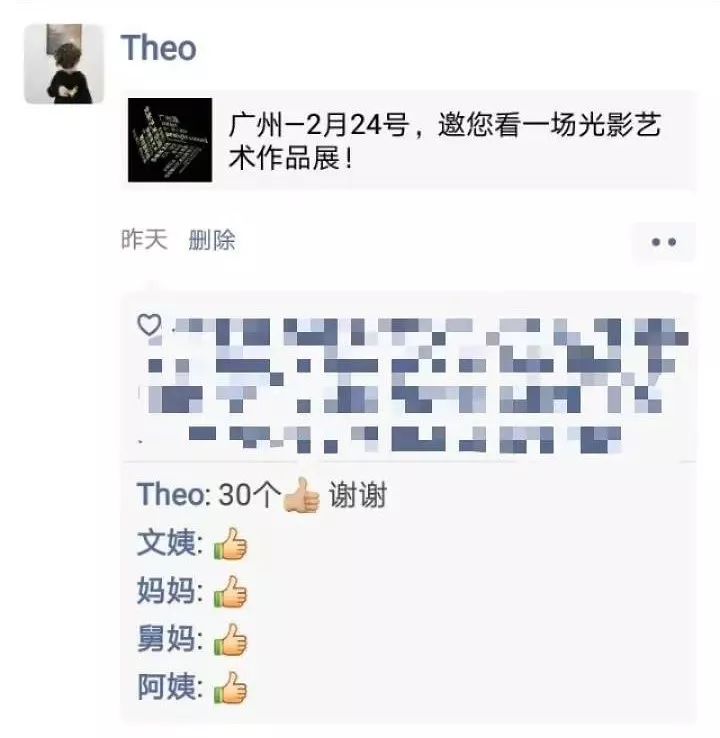The height and width of the screenshot is (738, 720).
Task: Tap the heart icon in the likes list
Action: click(149, 324)
